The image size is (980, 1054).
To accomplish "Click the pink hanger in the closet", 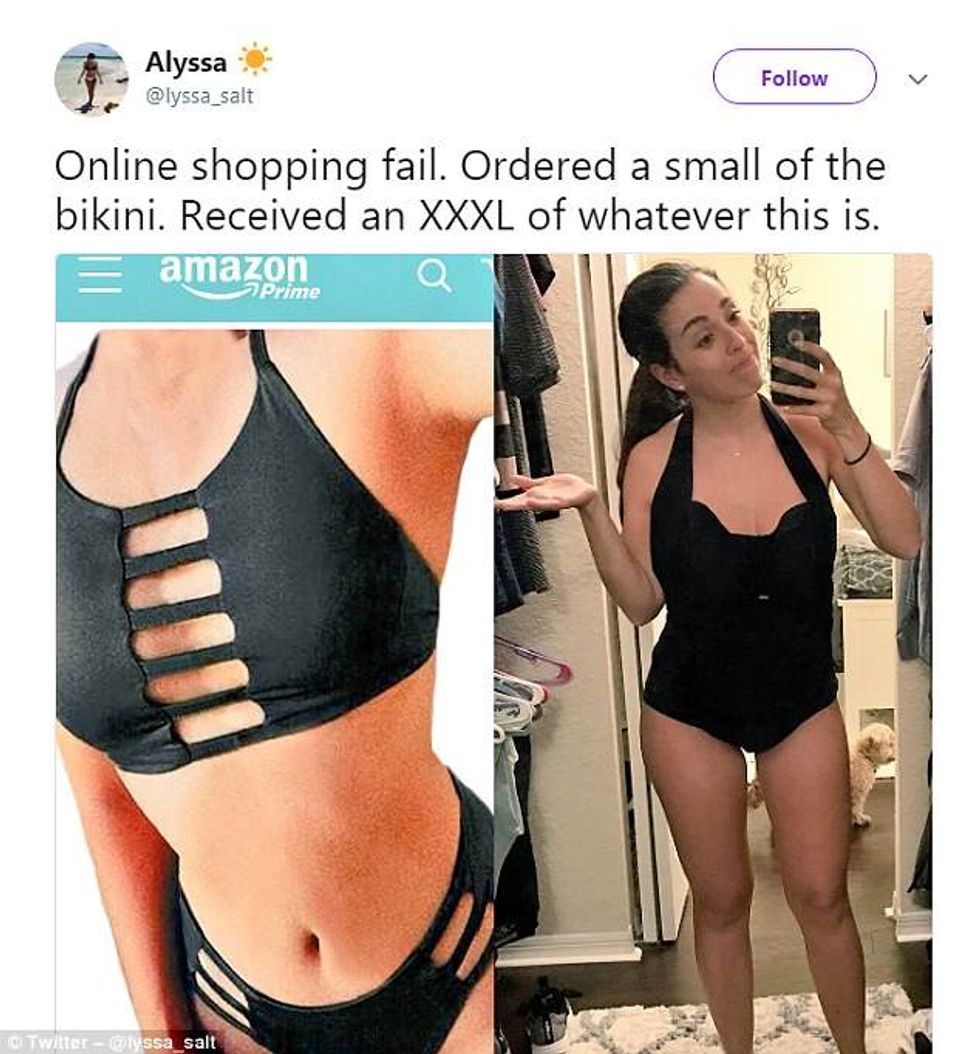I will pyautogui.click(x=533, y=659).
